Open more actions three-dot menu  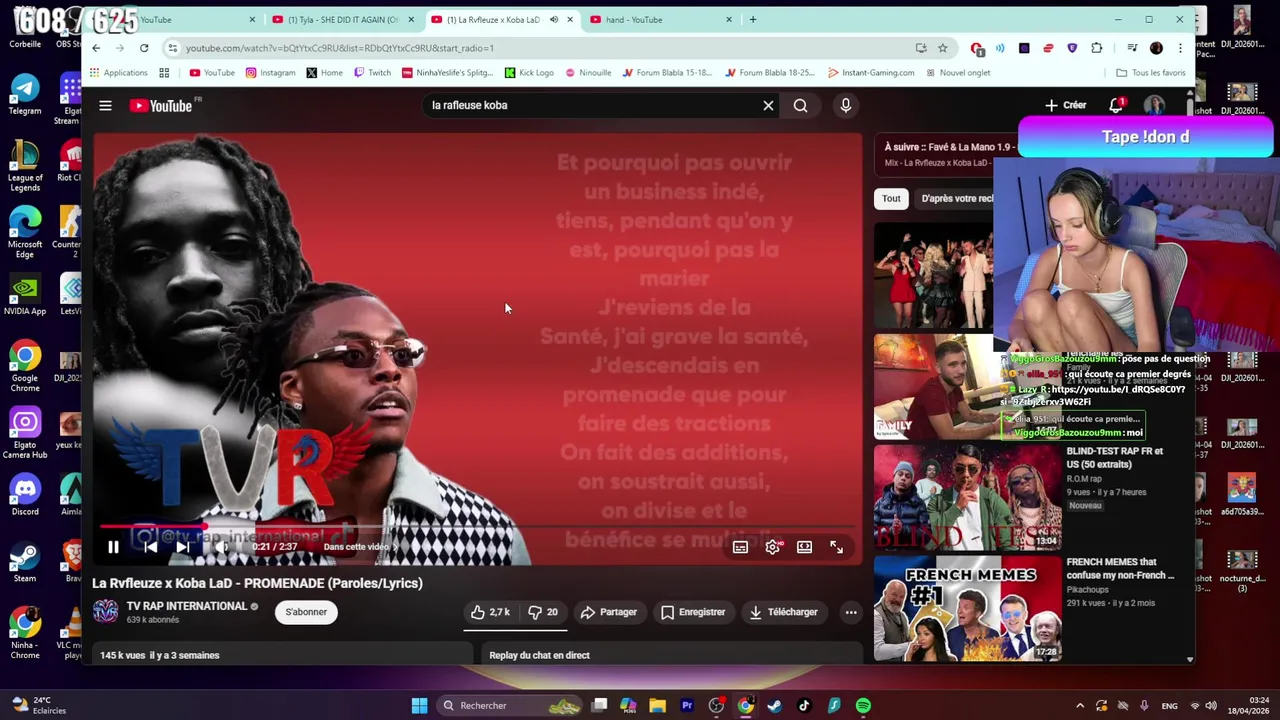click(851, 612)
